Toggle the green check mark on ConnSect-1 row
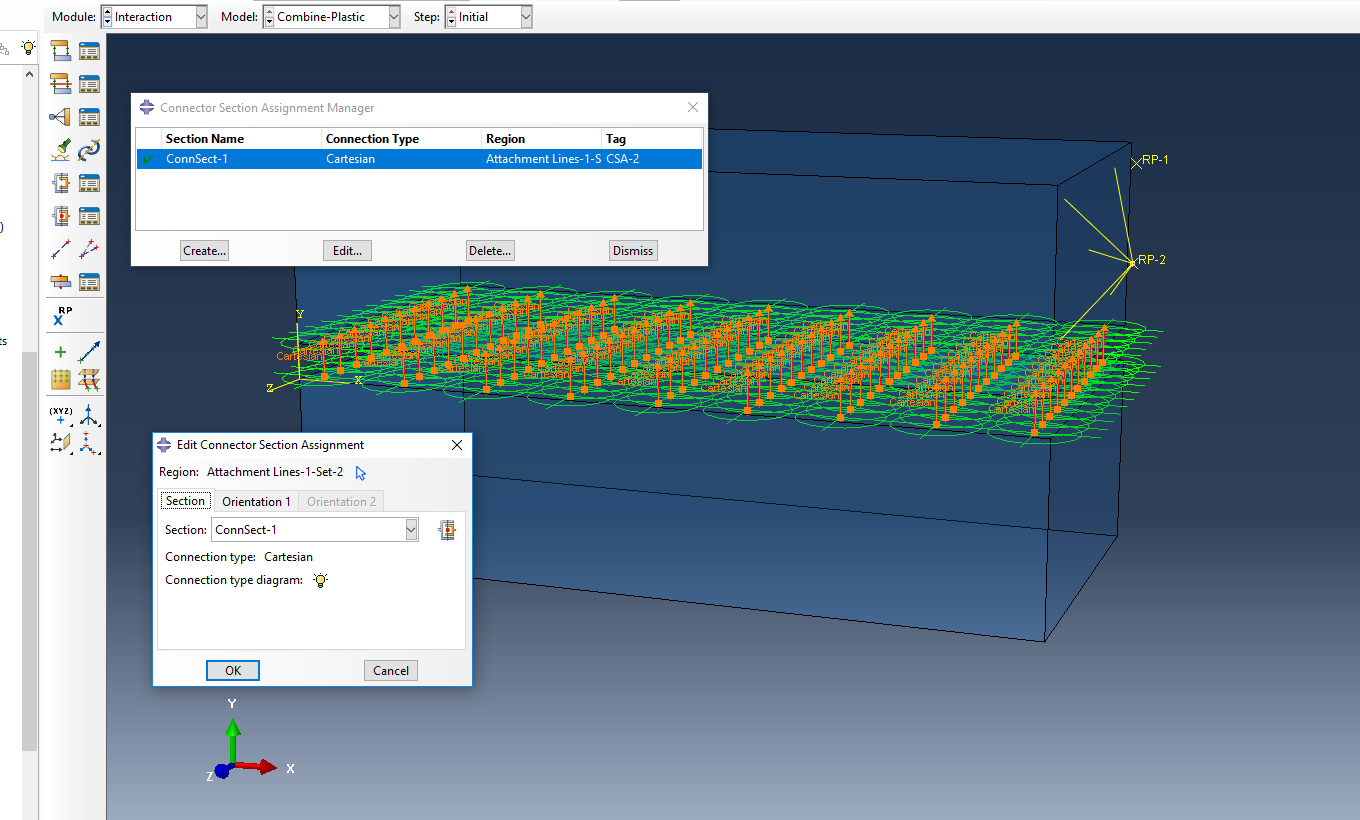Screen dimensions: 1360x820 coord(149,159)
